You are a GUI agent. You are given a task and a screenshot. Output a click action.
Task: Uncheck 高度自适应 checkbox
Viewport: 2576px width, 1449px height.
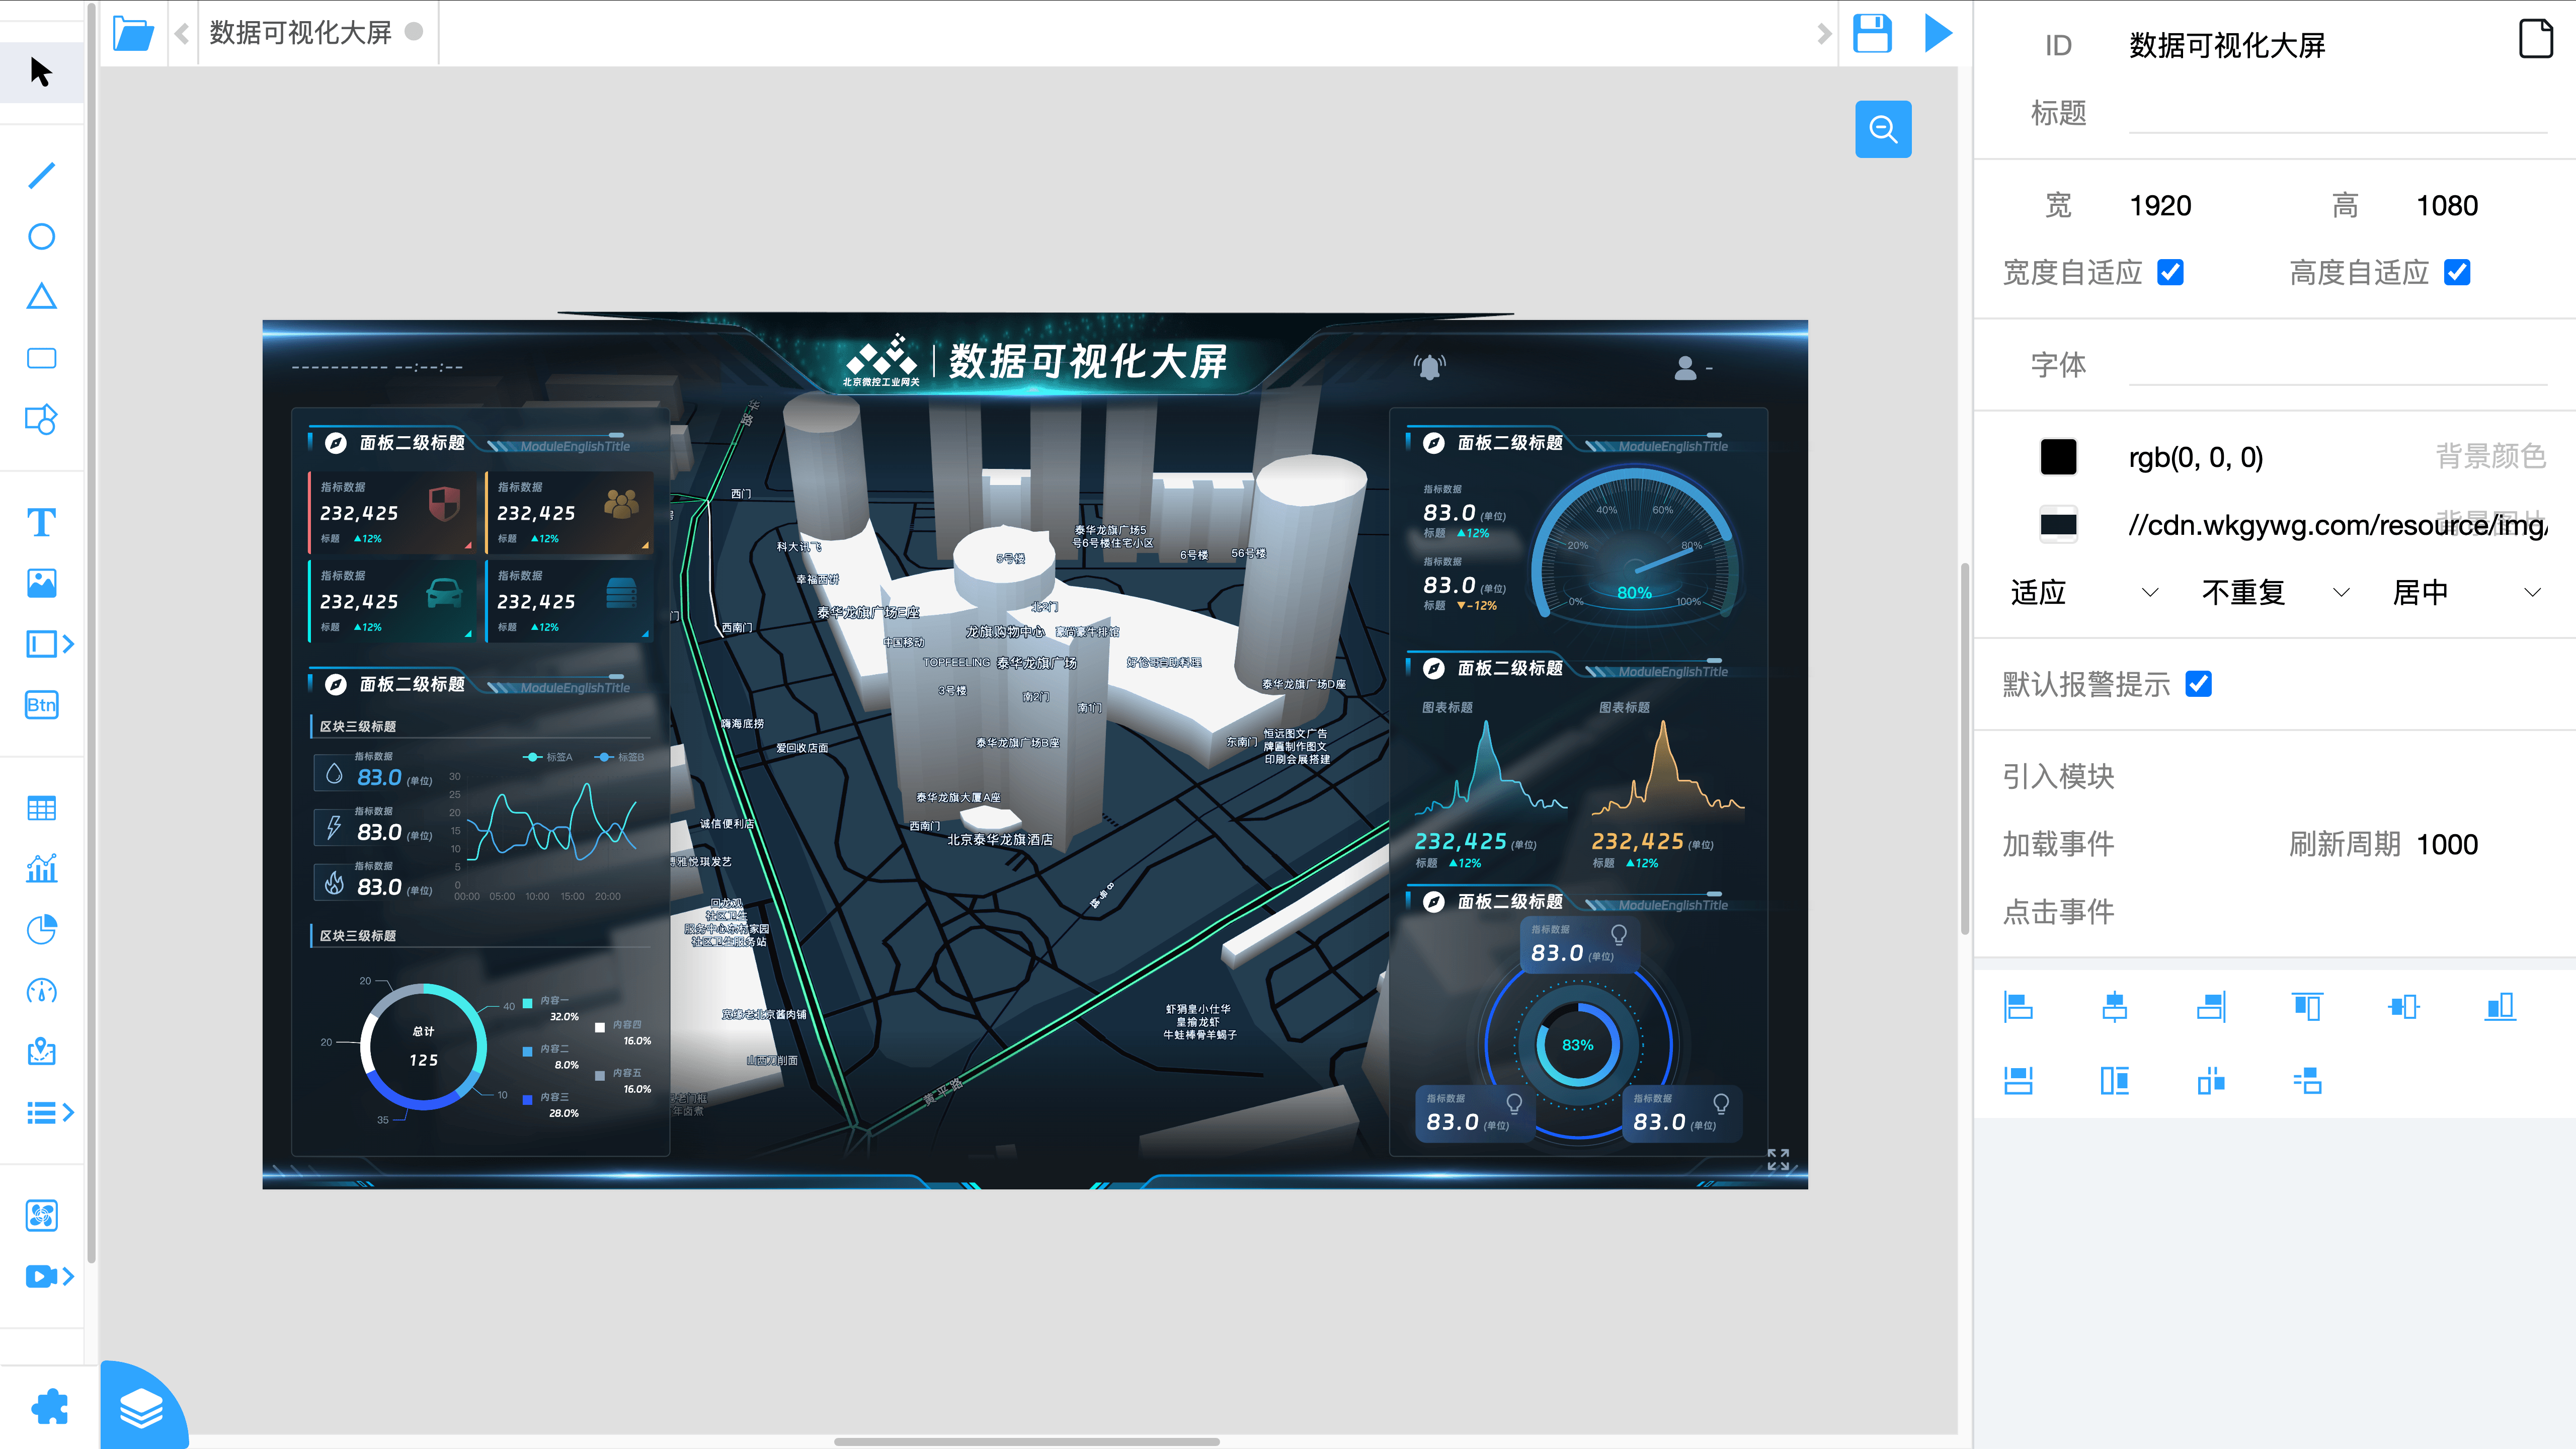click(2457, 272)
